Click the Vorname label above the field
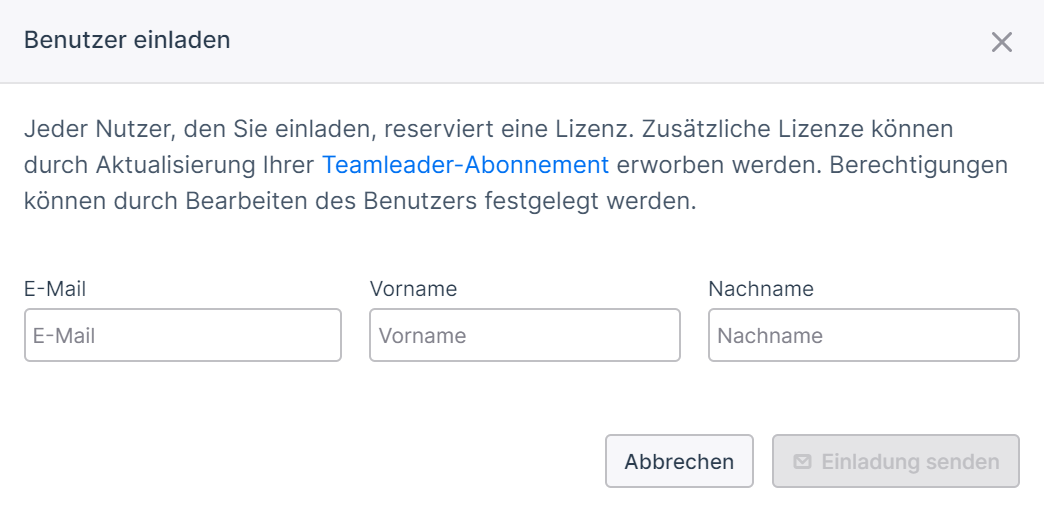Screen dimensions: 1044x509 tap(413, 288)
